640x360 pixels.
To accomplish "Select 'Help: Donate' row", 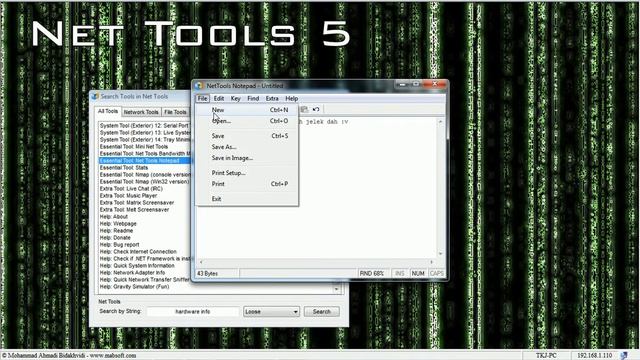I will 144,238.
